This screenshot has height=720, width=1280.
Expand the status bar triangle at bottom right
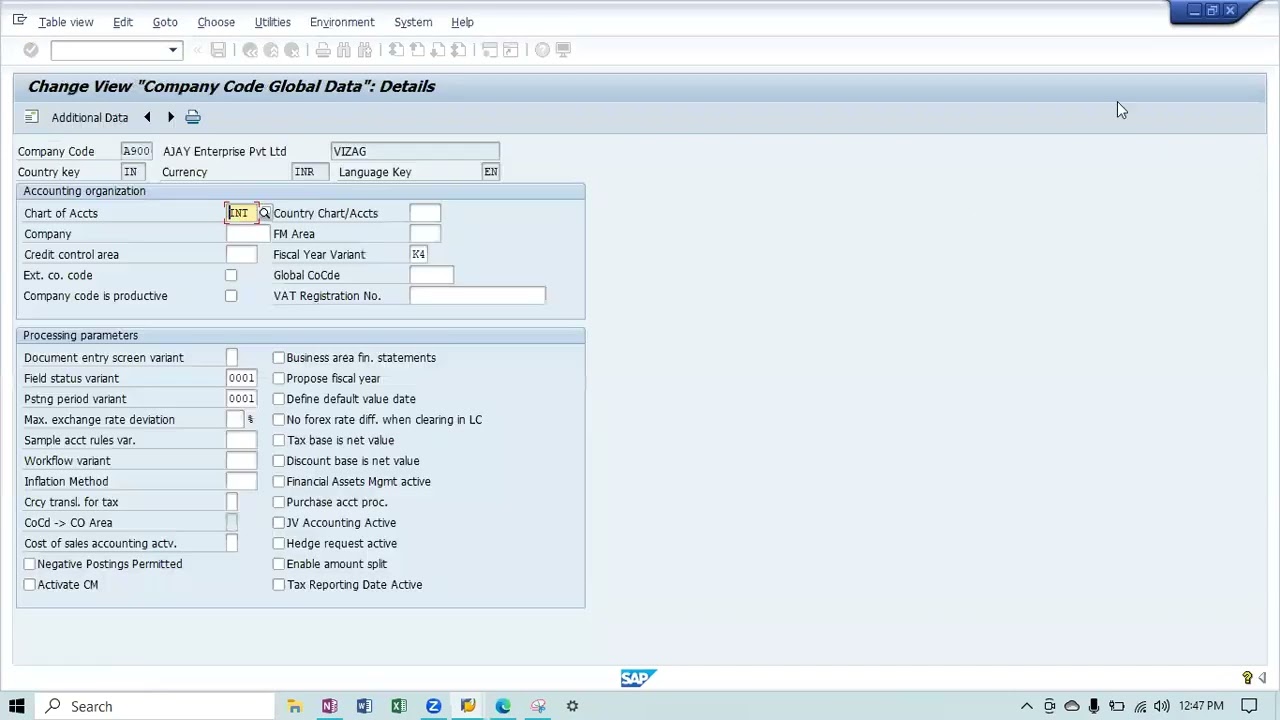(1262, 678)
